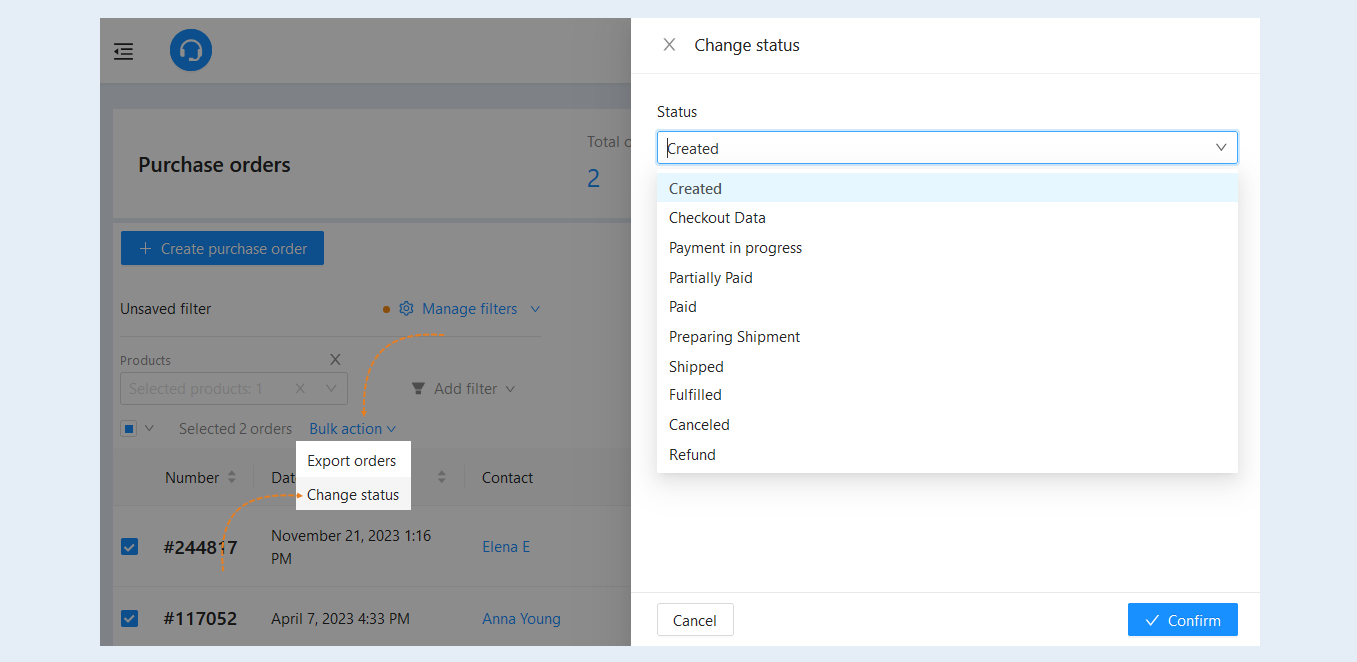The image size is (1357, 662).
Task: Open the Selected products dropdown arrow
Action: [x=331, y=389]
